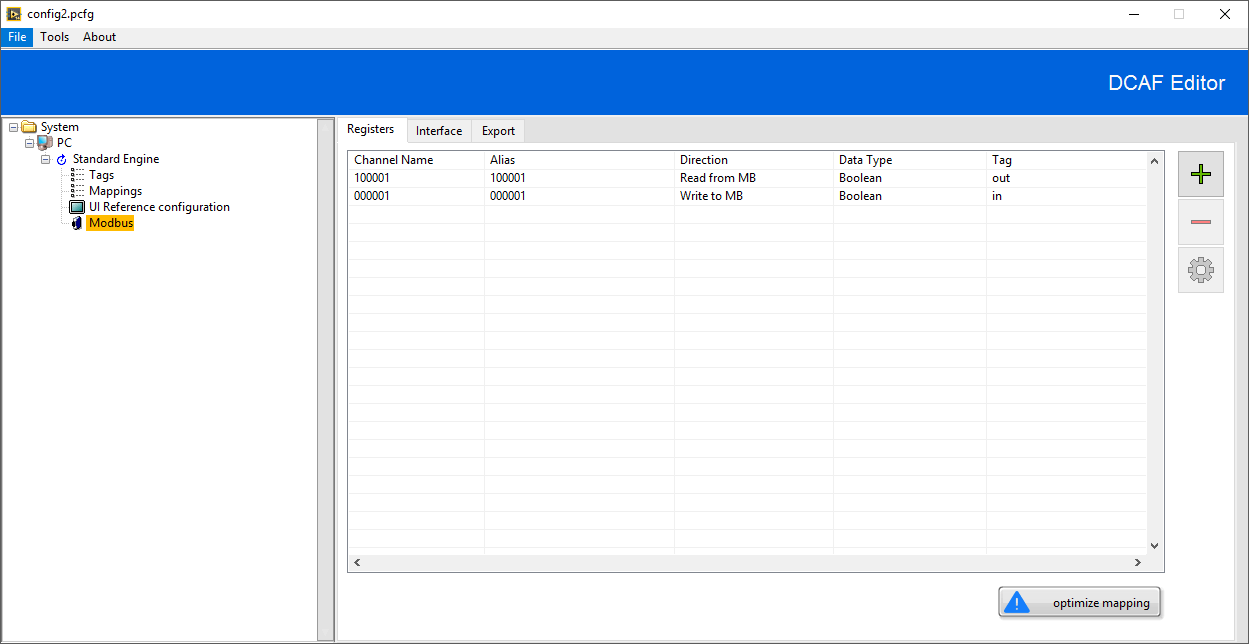Click the Standard Engine refresh-style icon
Screen dimensions: 1249x644
coord(61,158)
